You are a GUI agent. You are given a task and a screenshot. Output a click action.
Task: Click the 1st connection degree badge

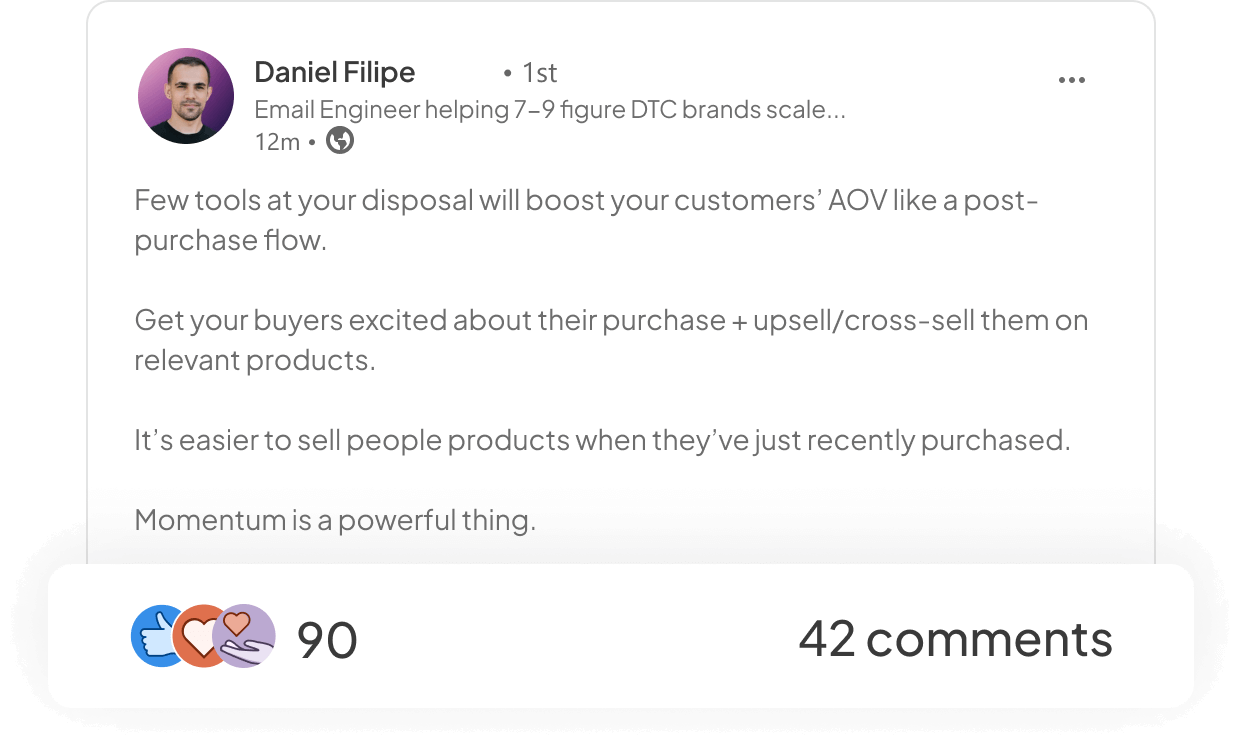coord(530,72)
